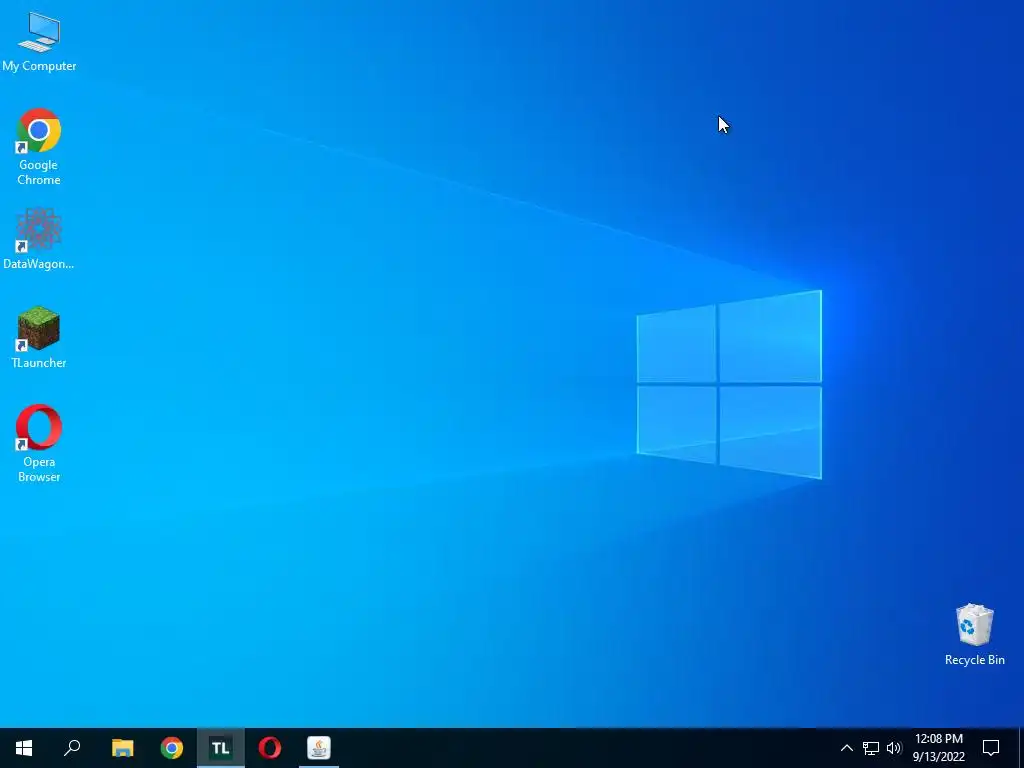Open the clock showing 12:08 PM

pos(938,748)
